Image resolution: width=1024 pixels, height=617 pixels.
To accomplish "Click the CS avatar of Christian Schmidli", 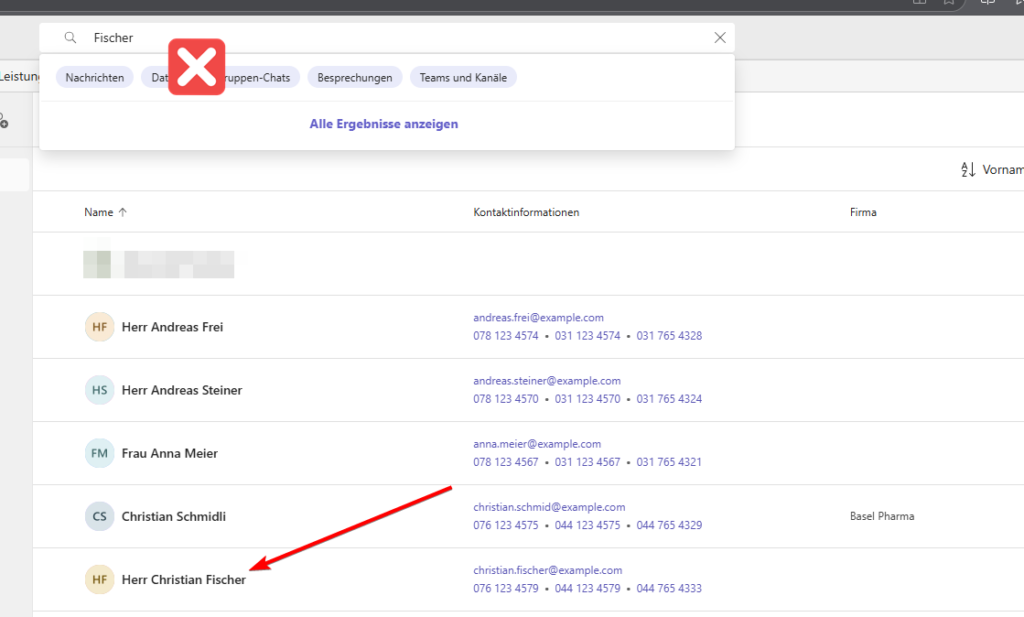I will click(100, 516).
